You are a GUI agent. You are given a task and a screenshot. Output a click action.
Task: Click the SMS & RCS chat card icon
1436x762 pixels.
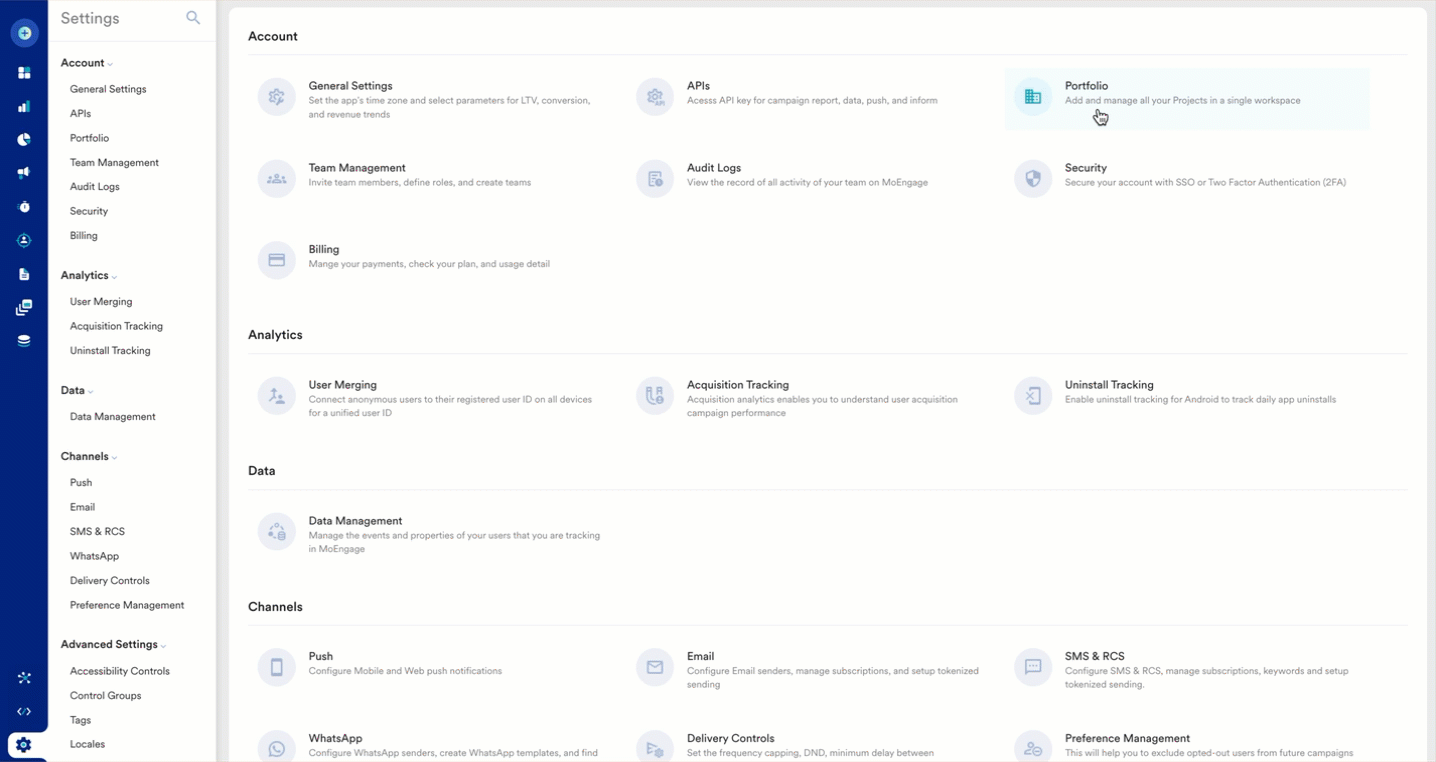[1033, 667]
